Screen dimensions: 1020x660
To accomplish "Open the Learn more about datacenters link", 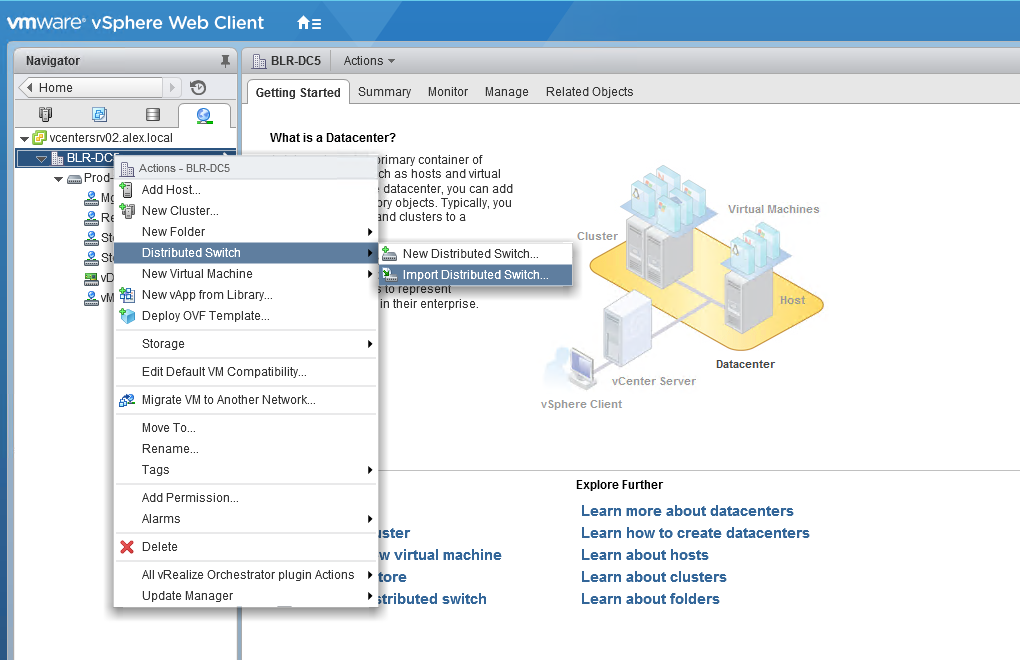I will 687,511.
